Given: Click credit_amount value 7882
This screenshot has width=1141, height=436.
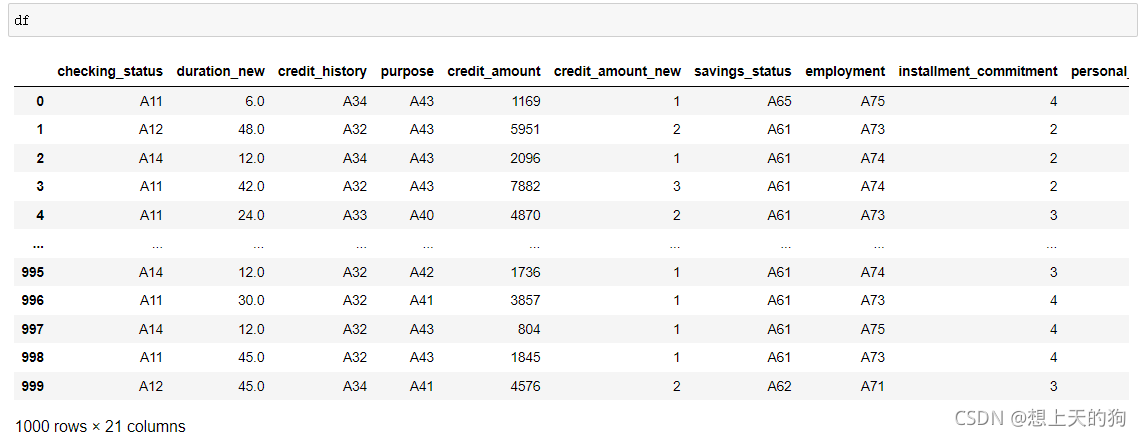Looking at the screenshot, I should tap(525, 186).
